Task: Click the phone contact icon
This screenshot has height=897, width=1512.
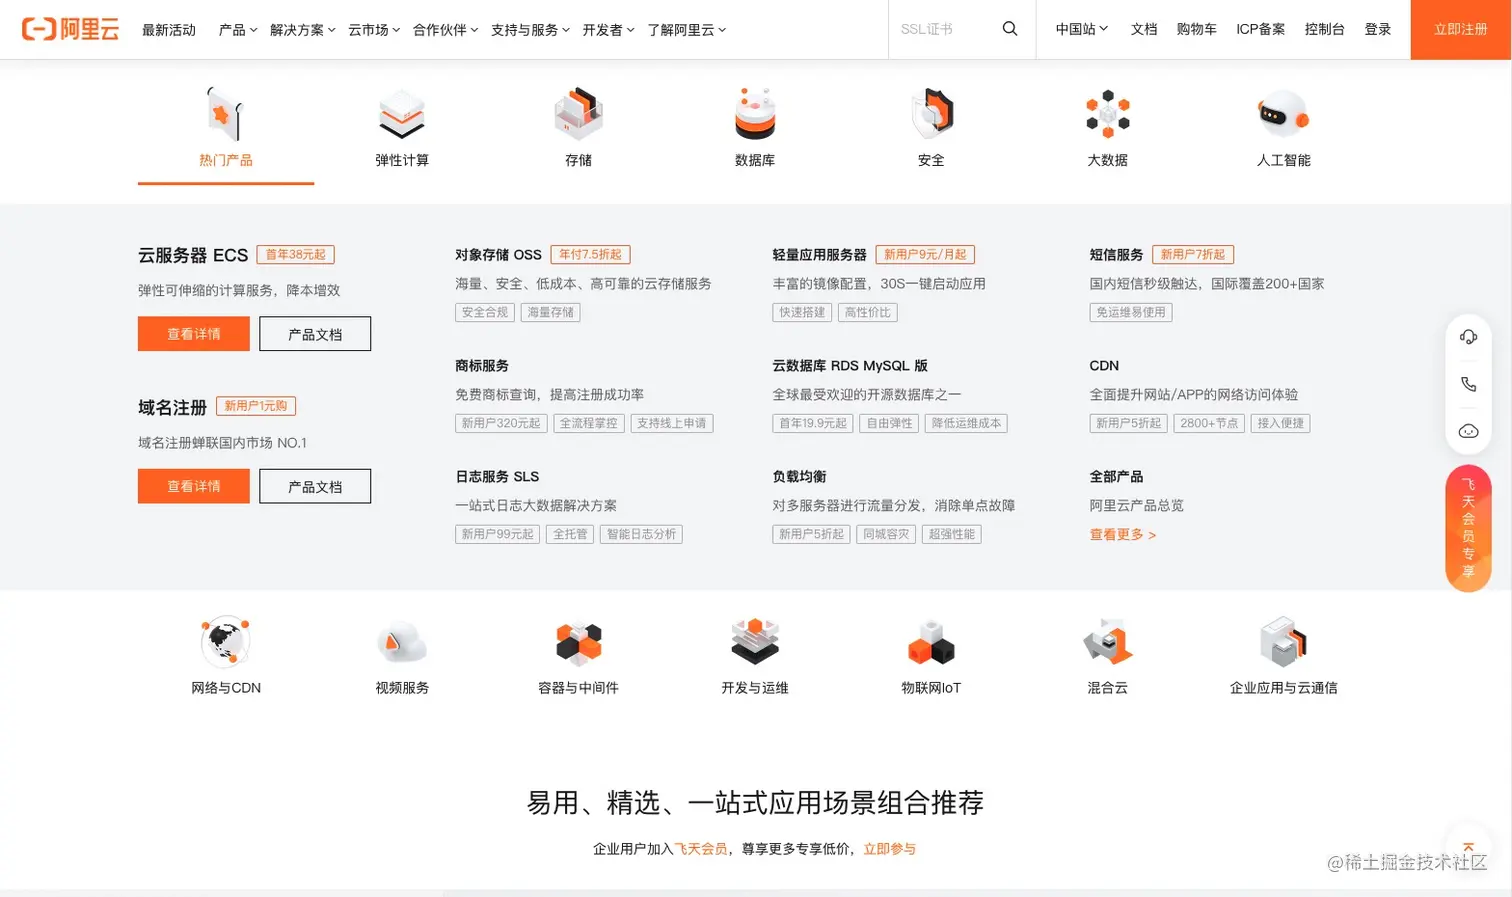Action: pos(1468,384)
